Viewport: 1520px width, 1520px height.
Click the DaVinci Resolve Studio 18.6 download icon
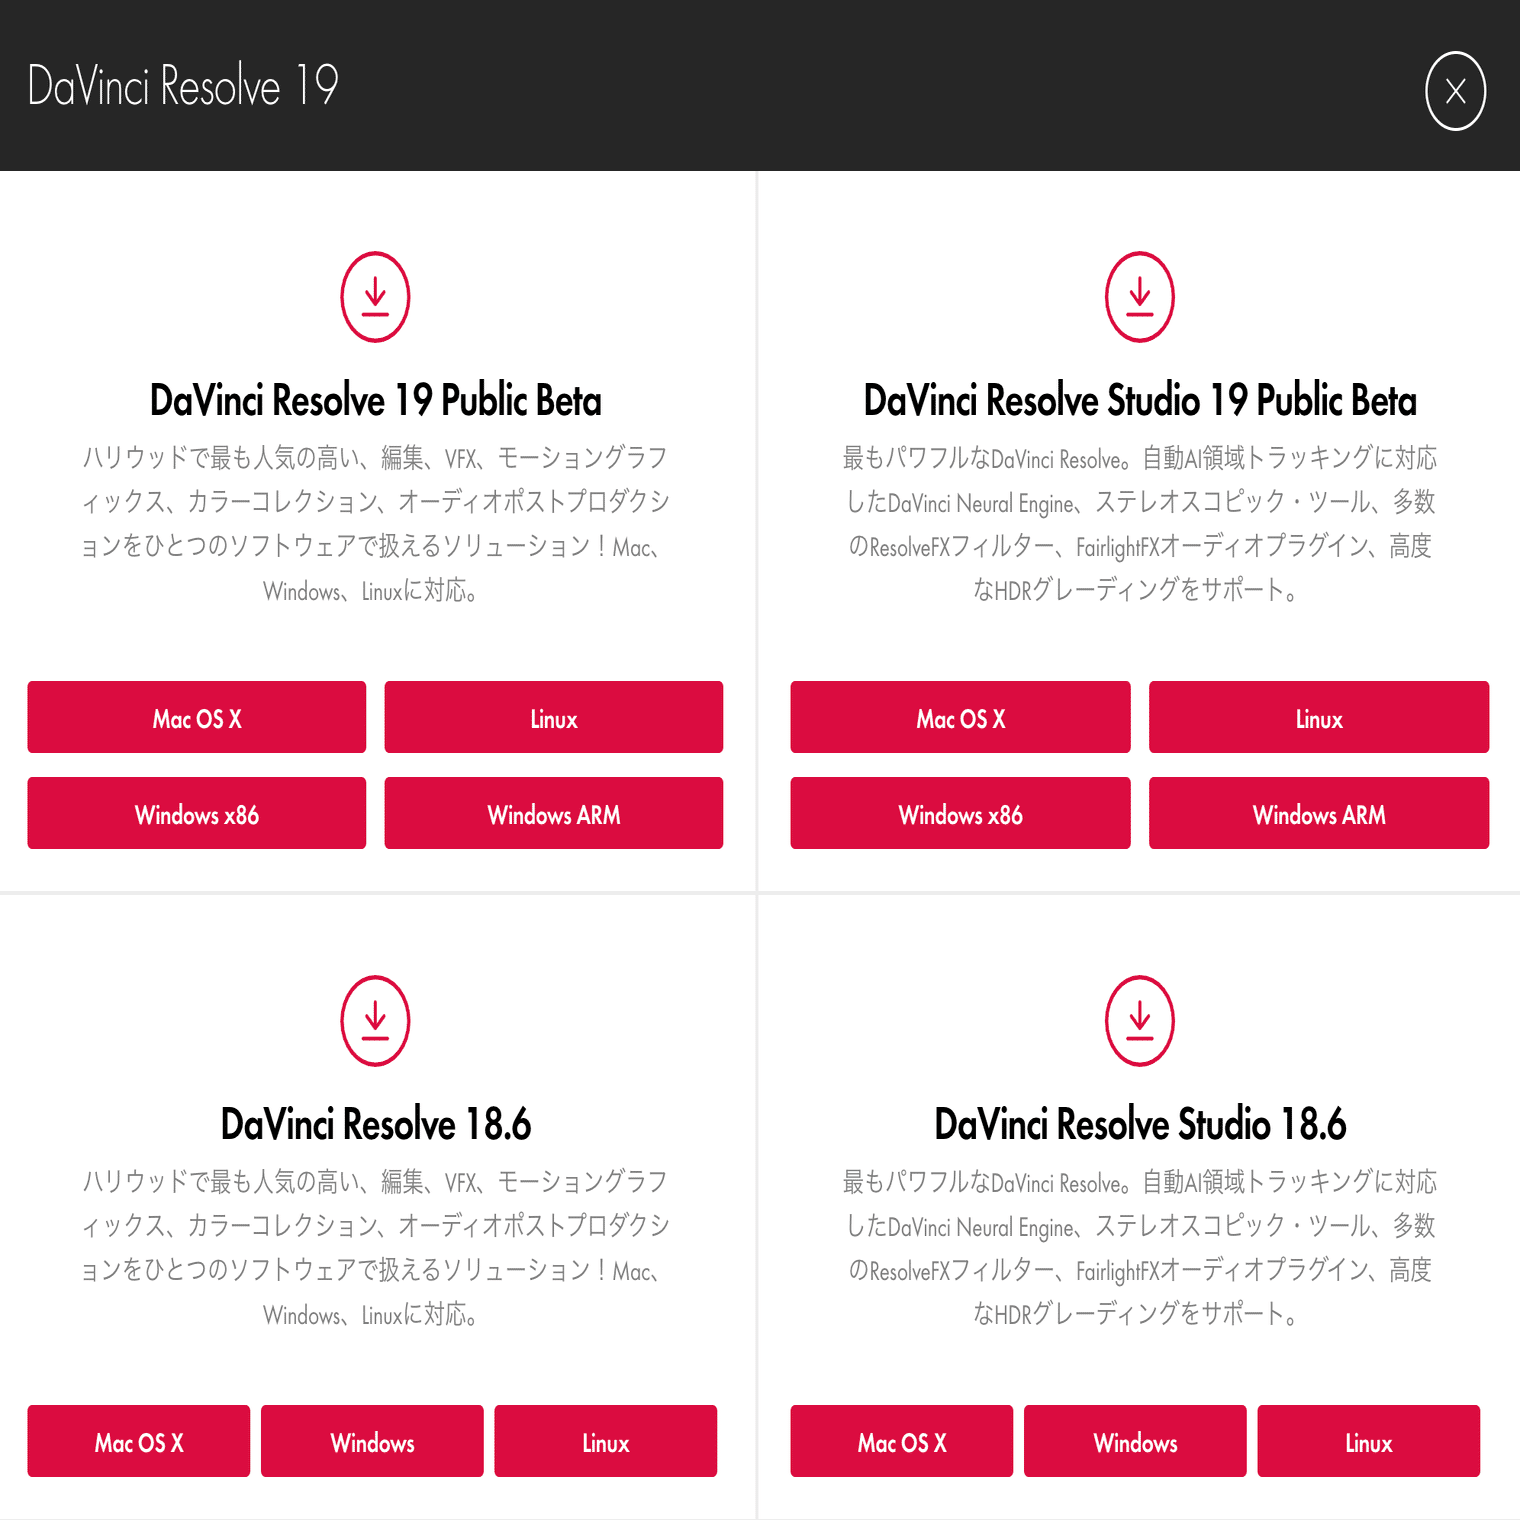(1140, 1021)
